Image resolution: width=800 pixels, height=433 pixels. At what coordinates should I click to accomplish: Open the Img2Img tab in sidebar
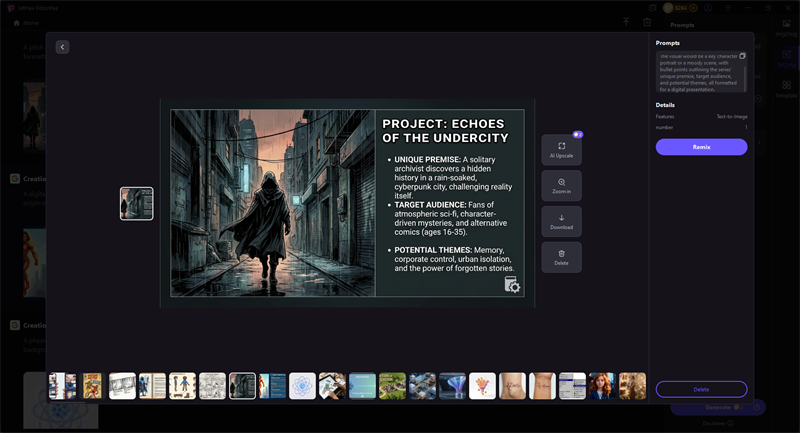(786, 26)
